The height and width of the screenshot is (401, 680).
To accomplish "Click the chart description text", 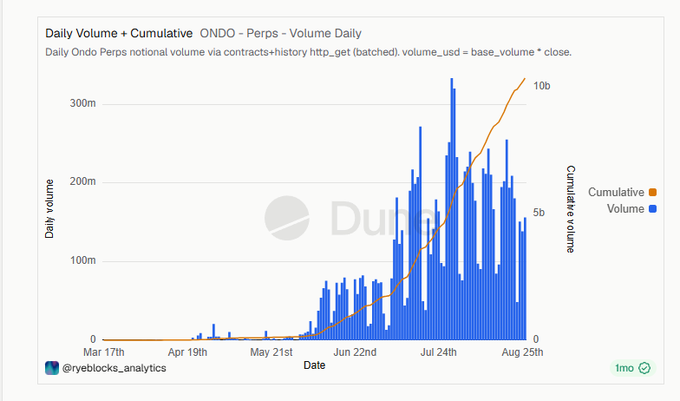I will coord(308,52).
